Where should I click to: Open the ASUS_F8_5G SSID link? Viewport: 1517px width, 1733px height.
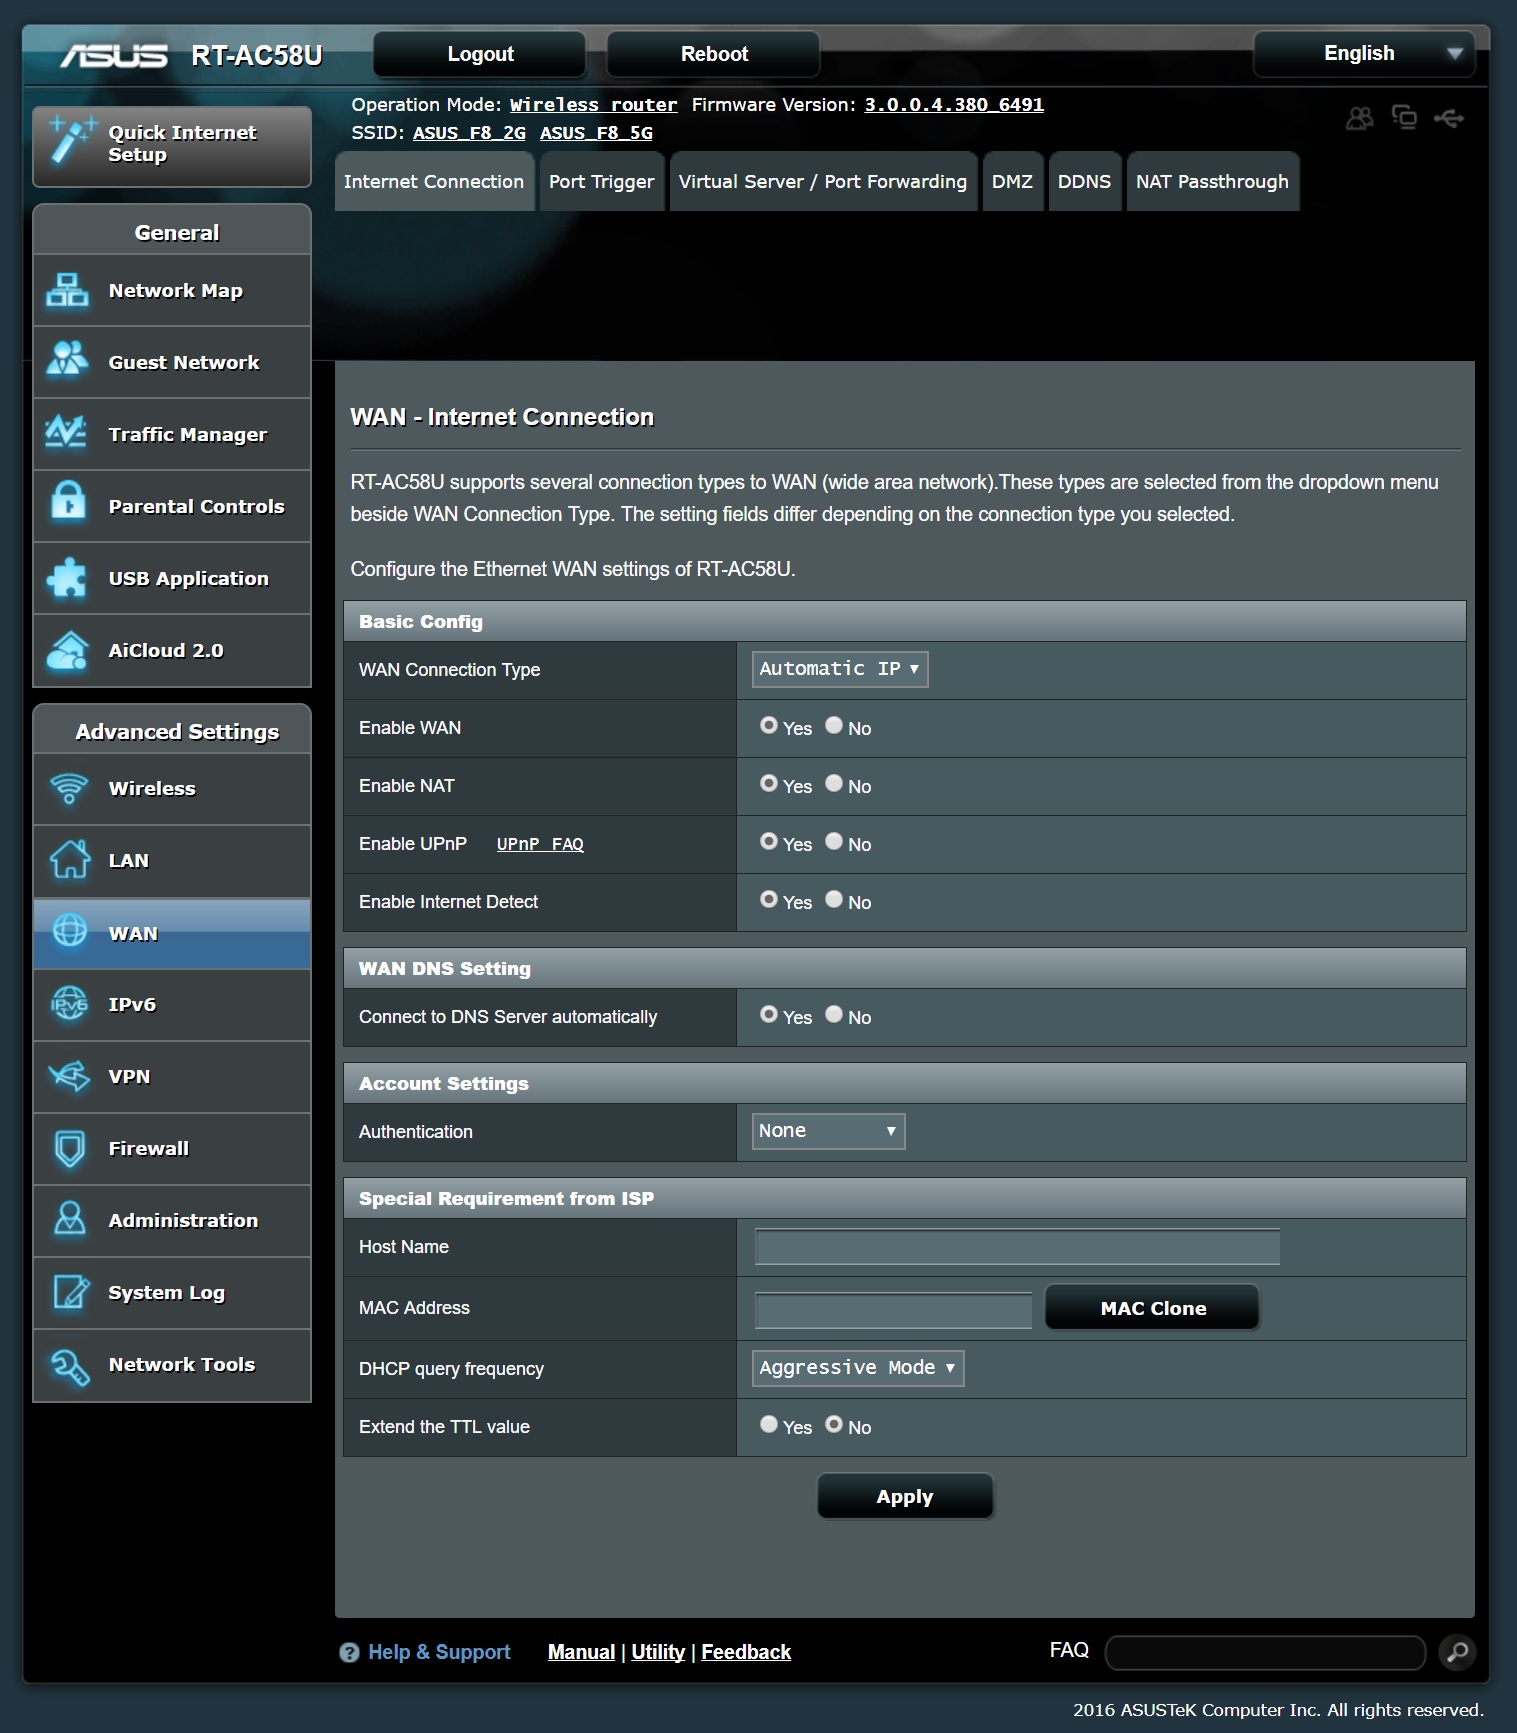[596, 133]
